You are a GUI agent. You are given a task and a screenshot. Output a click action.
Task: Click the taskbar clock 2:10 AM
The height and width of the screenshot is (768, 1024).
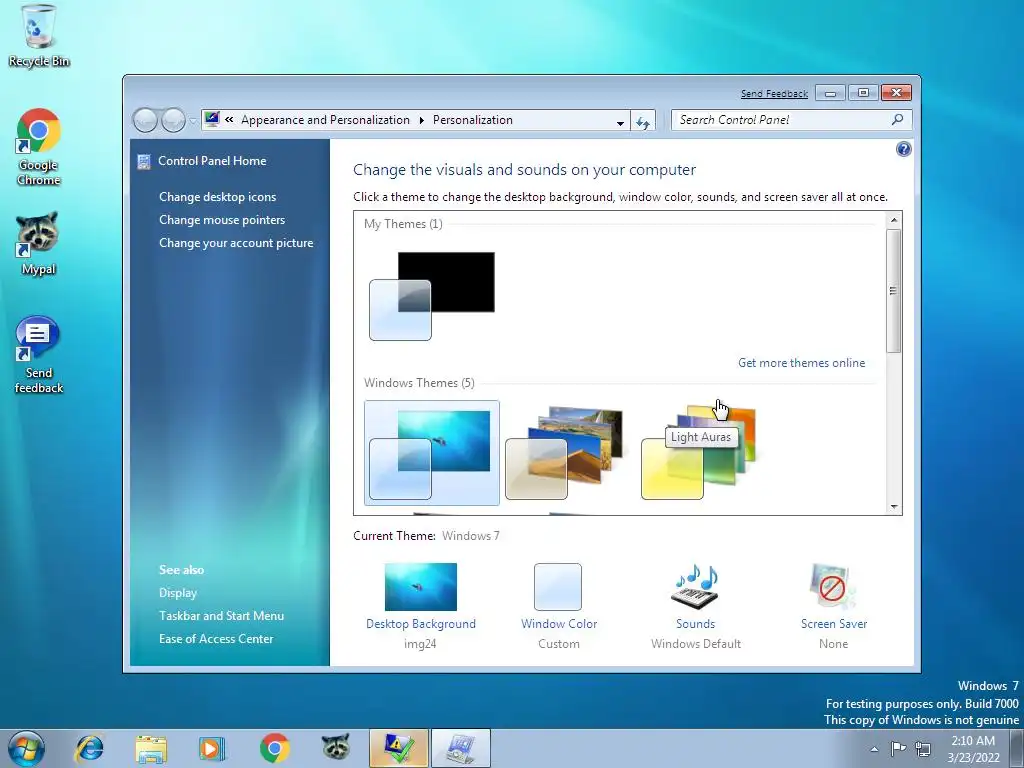coord(973,749)
